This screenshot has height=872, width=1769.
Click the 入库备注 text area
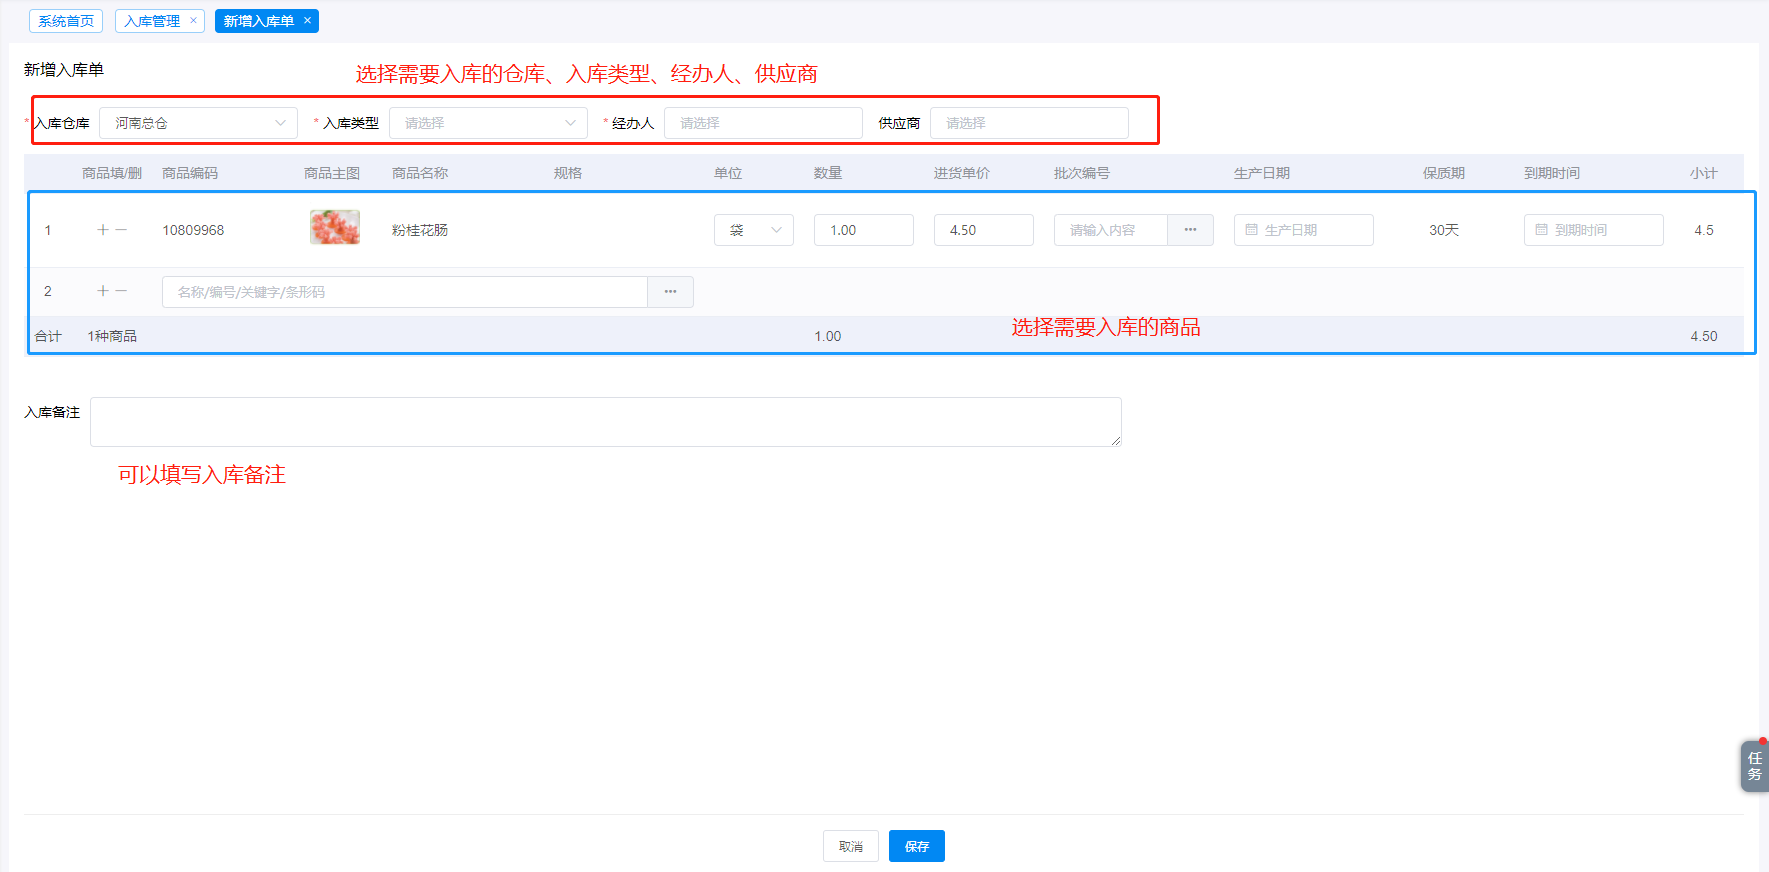tap(605, 422)
